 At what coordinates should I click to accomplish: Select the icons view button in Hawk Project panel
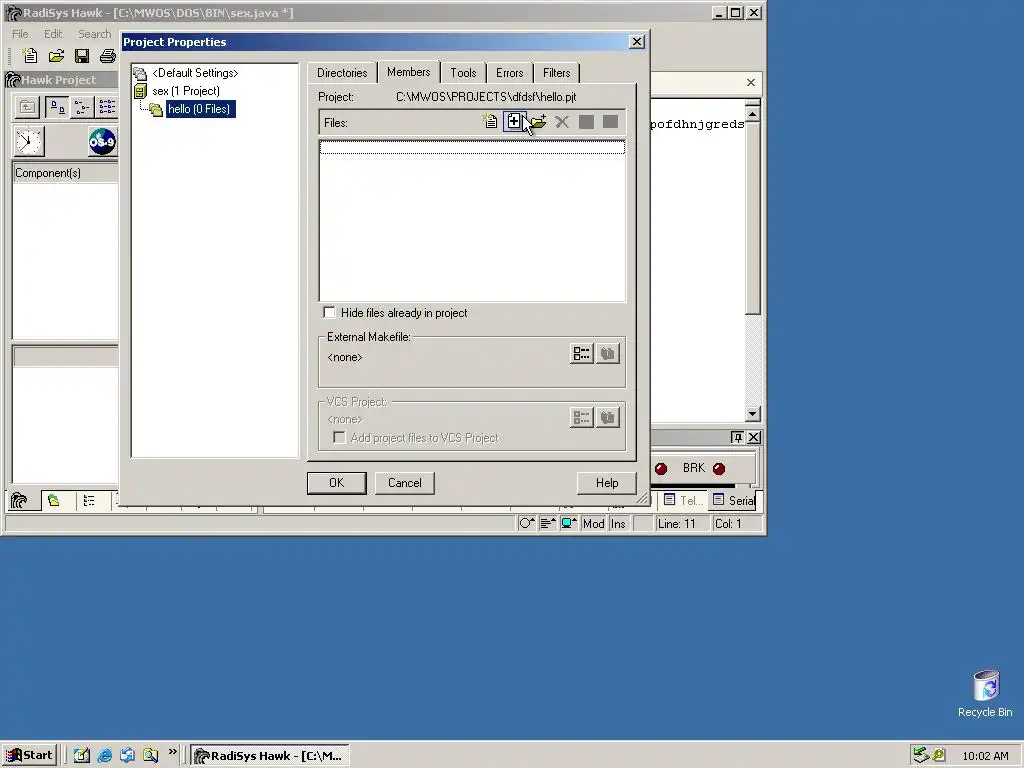tap(57, 107)
